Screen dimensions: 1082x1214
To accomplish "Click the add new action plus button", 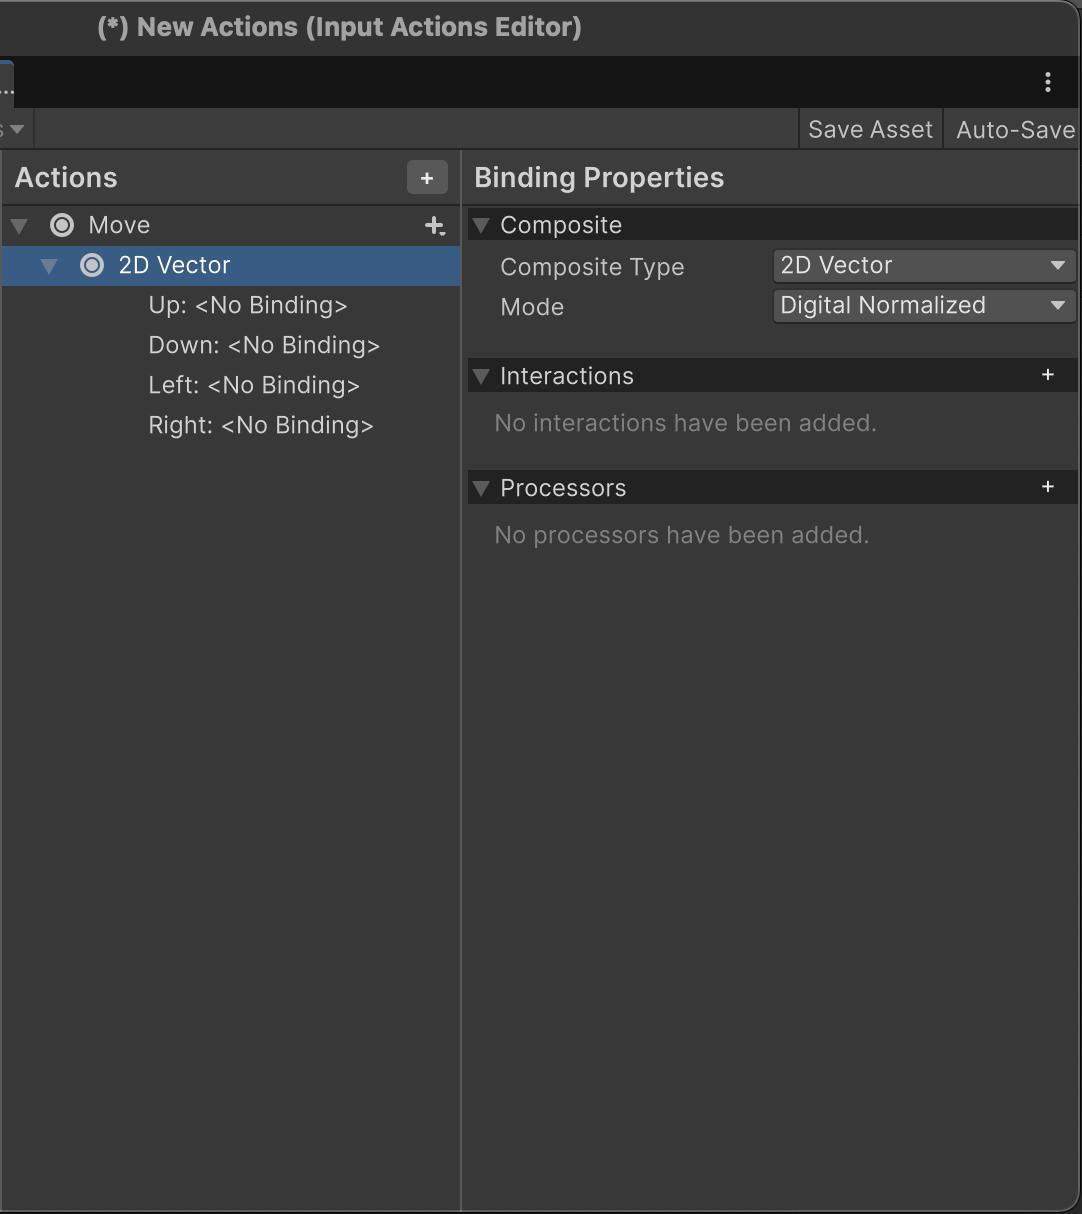I will pos(427,178).
